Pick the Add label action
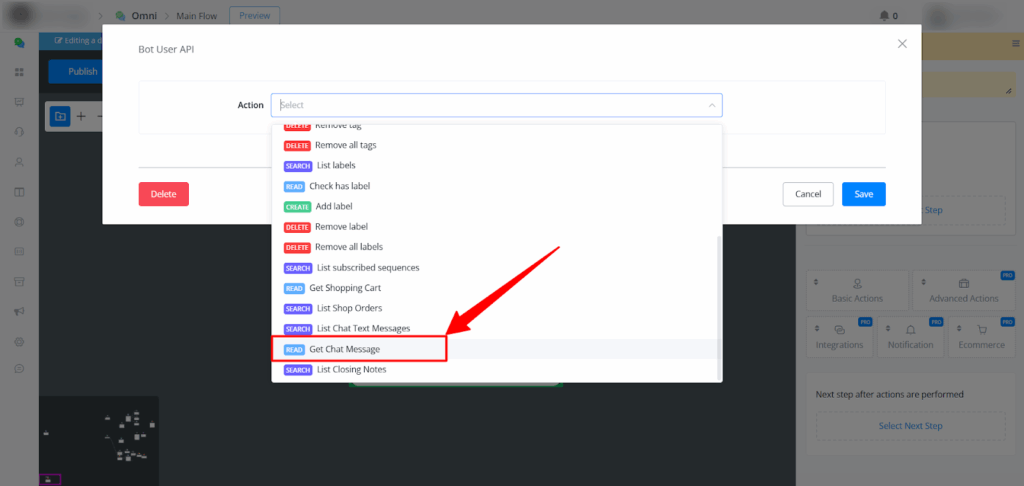 tap(333, 206)
